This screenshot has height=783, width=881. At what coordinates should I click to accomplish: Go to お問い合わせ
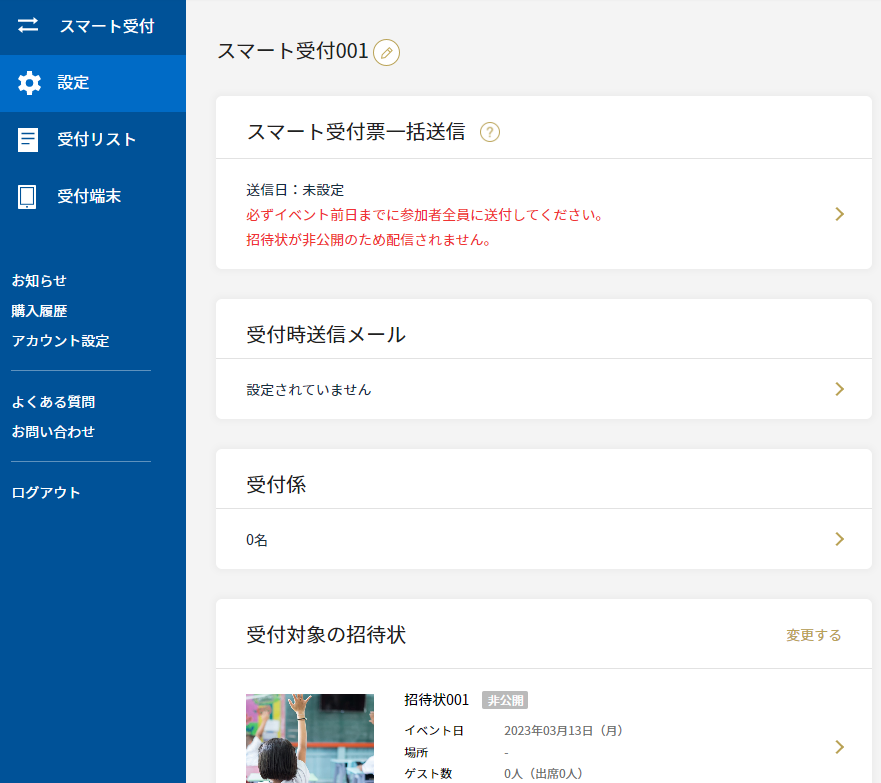[x=53, y=431]
